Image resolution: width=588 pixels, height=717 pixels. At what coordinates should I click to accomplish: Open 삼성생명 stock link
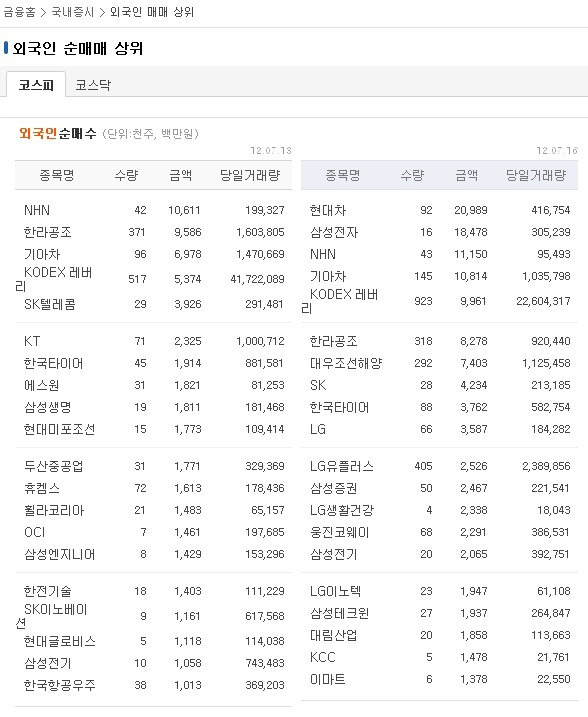click(x=48, y=407)
